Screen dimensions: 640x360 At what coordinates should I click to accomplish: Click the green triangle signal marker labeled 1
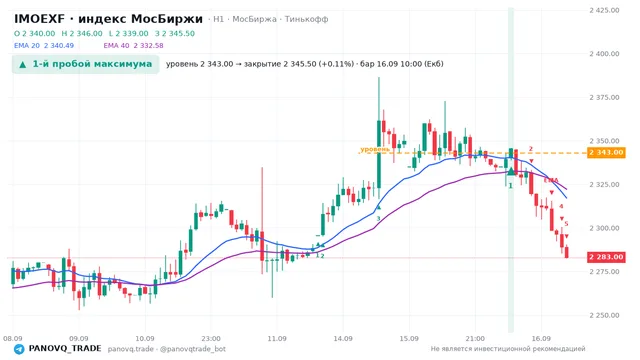[511, 171]
